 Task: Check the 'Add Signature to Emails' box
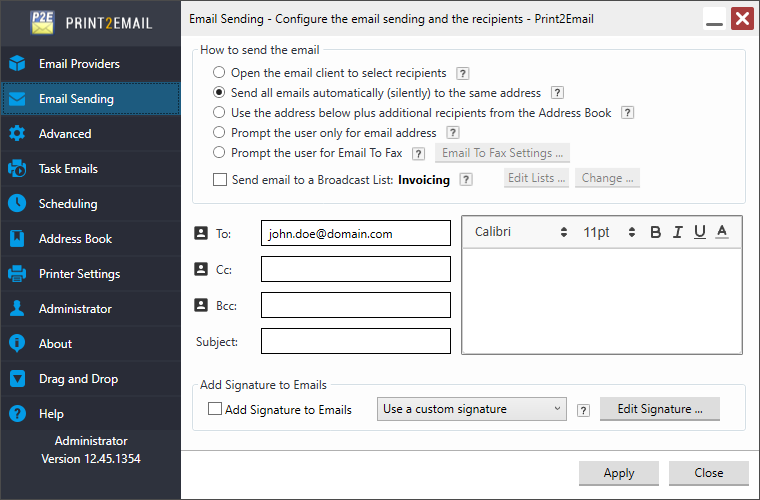pyautogui.click(x=215, y=409)
